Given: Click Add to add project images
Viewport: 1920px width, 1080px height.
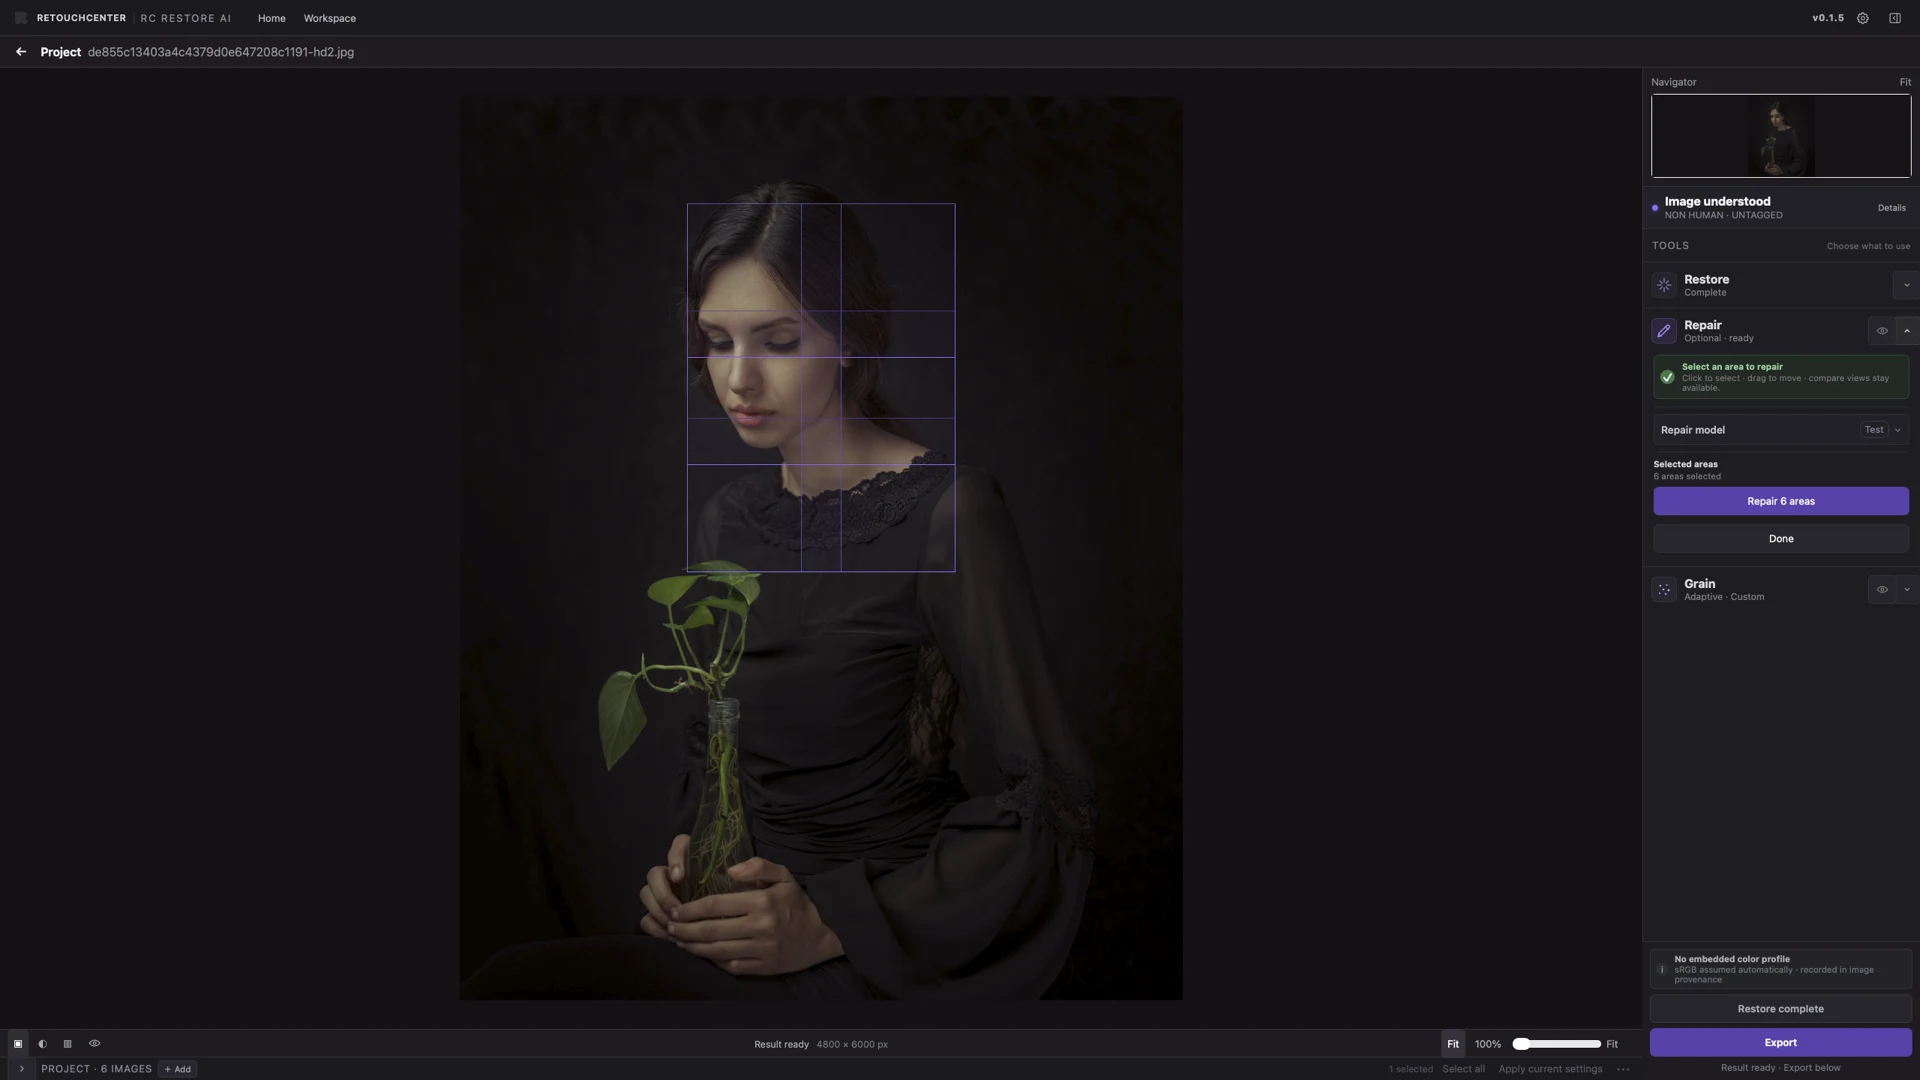Looking at the screenshot, I should (x=178, y=1069).
